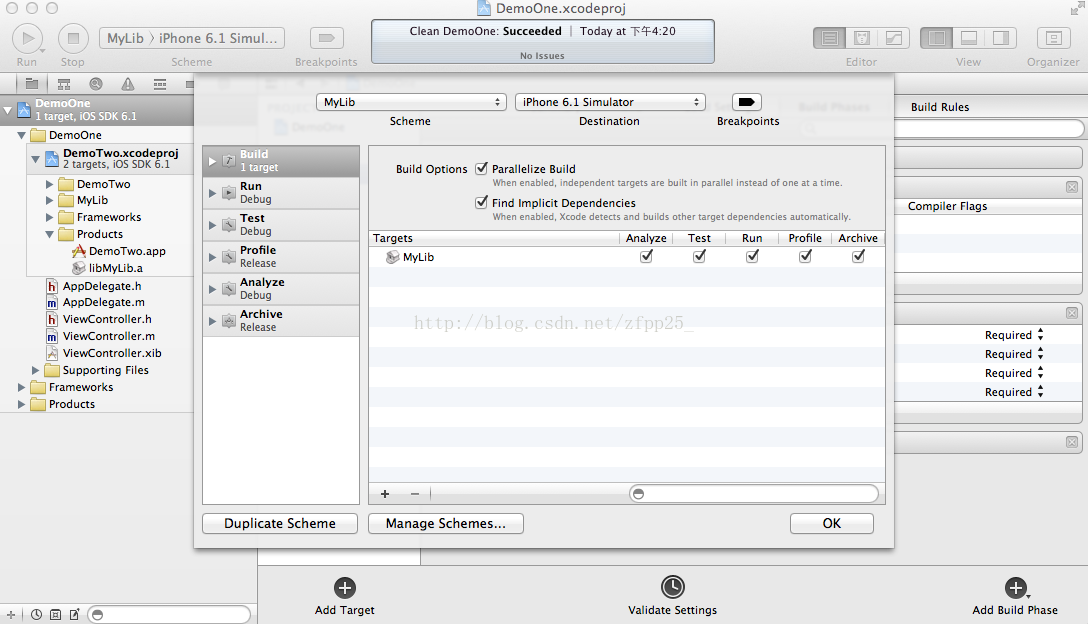
Task: Open the MyLib Scheme dropdown
Action: (x=411, y=102)
